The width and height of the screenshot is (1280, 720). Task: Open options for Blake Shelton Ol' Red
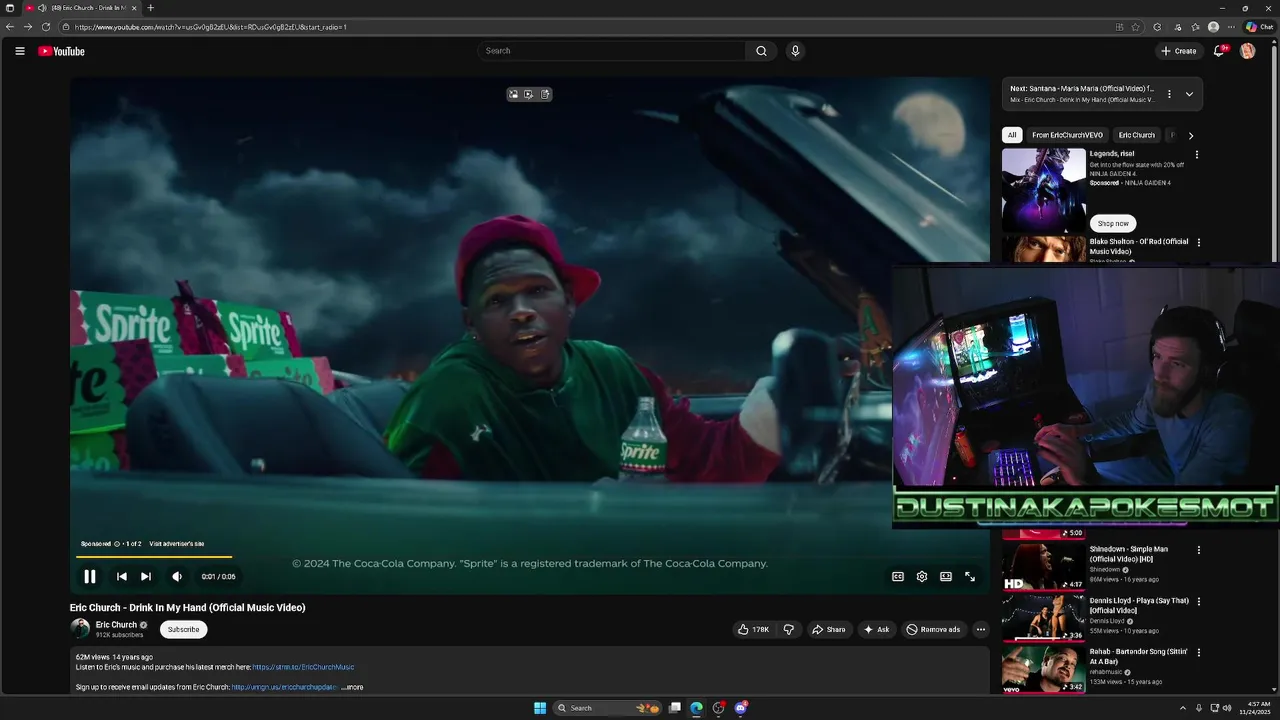point(1199,242)
